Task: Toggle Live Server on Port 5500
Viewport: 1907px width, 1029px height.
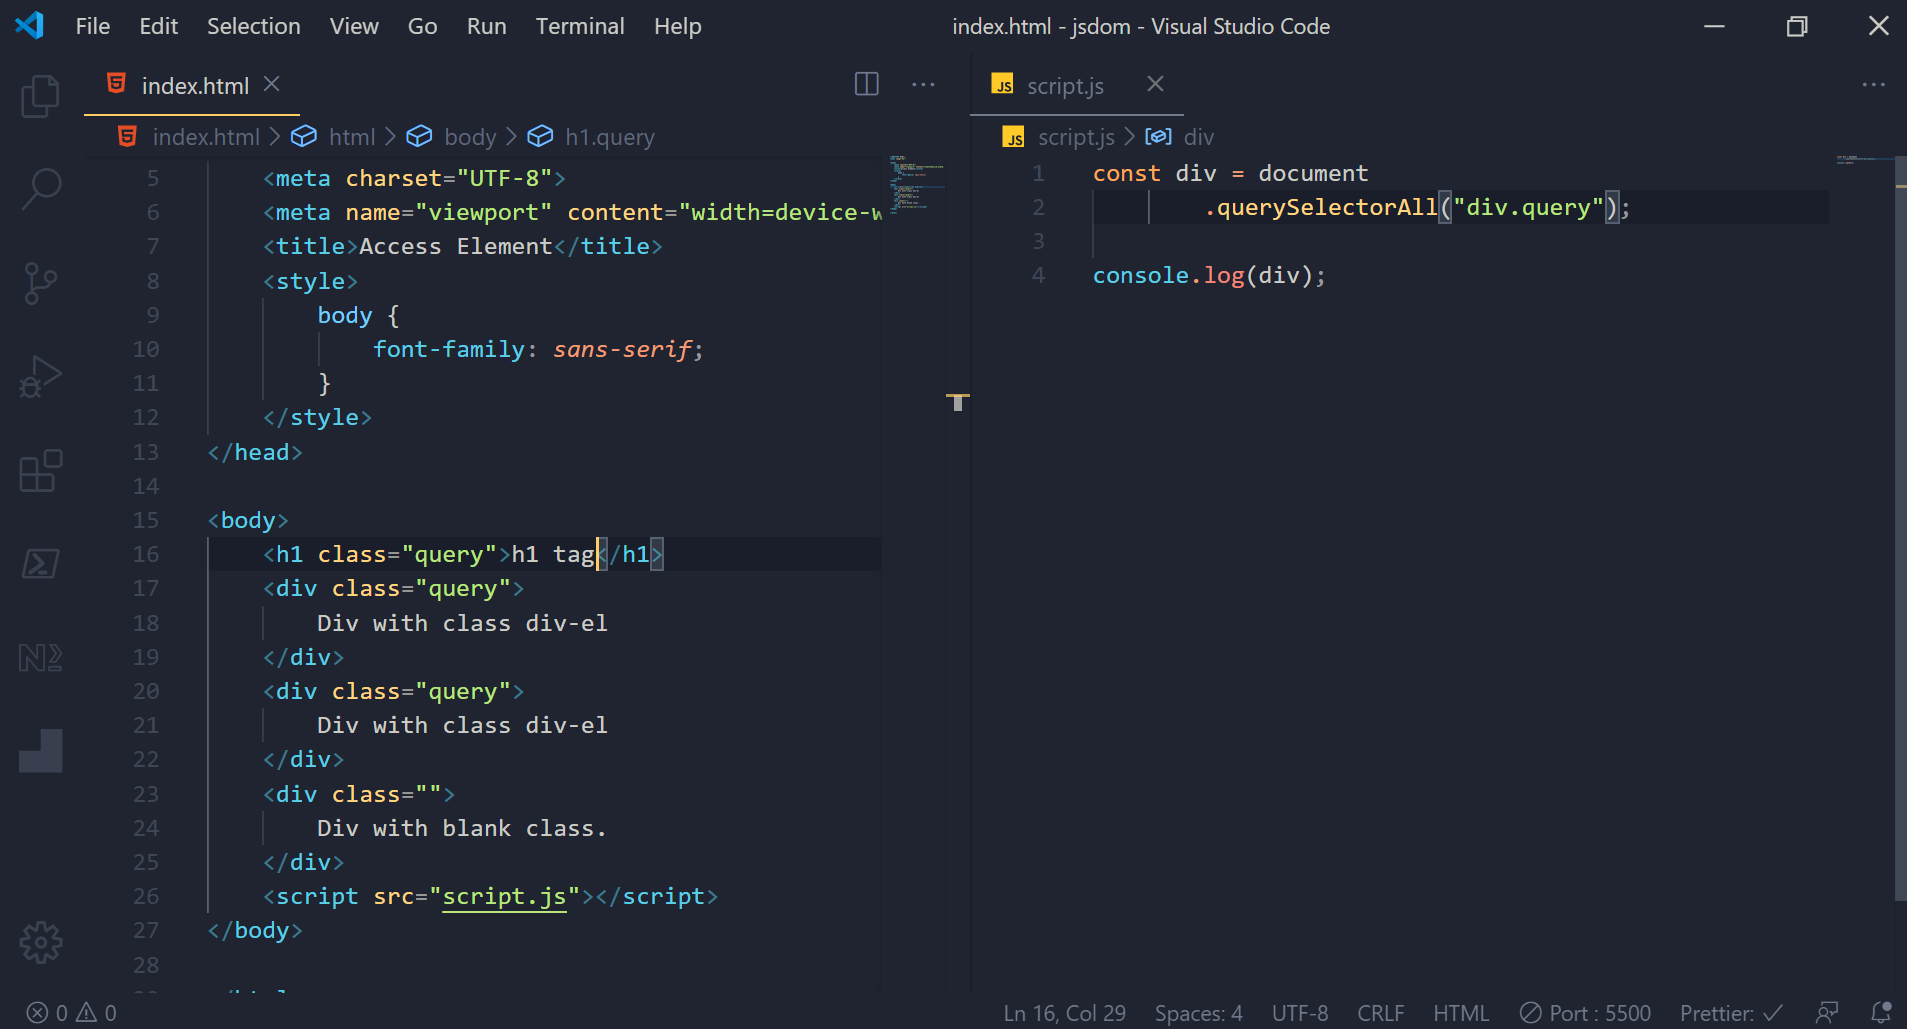Action: [x=1586, y=1012]
